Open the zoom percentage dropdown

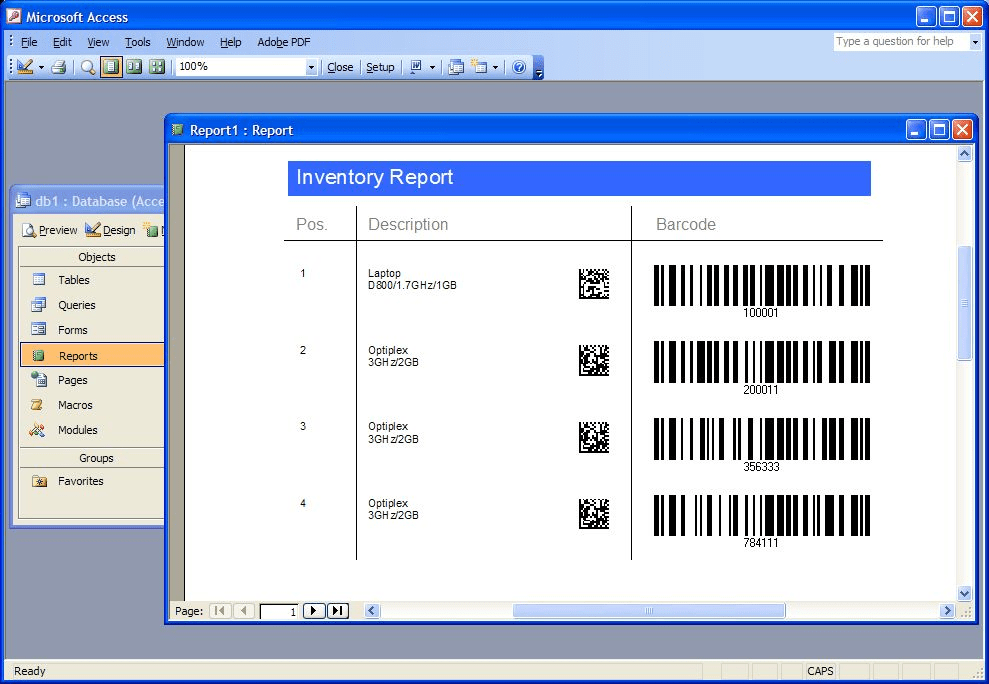pos(310,67)
